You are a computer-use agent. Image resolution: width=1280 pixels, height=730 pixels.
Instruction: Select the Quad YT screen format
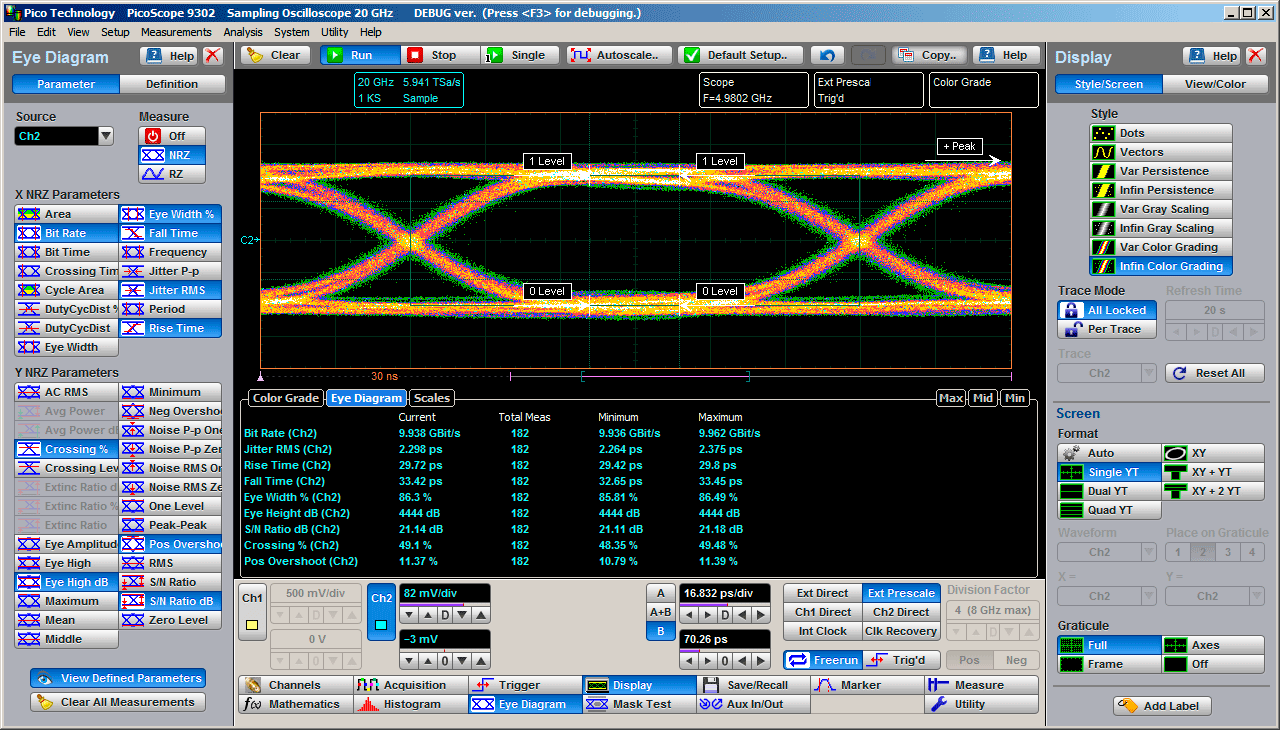pos(1108,510)
